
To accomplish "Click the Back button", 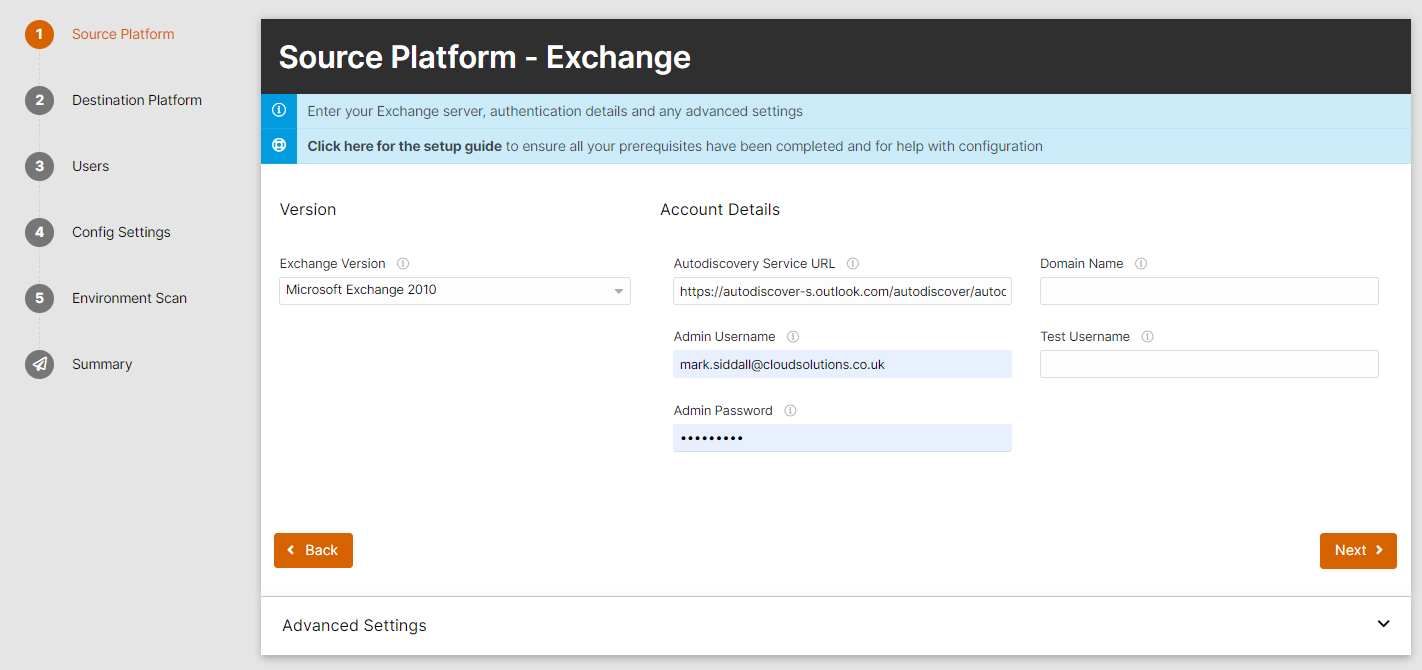I will pos(313,550).
